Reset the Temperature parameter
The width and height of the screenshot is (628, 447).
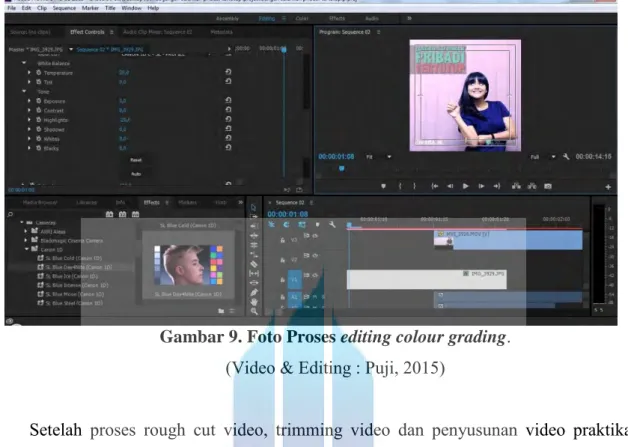pyautogui.click(x=228, y=72)
